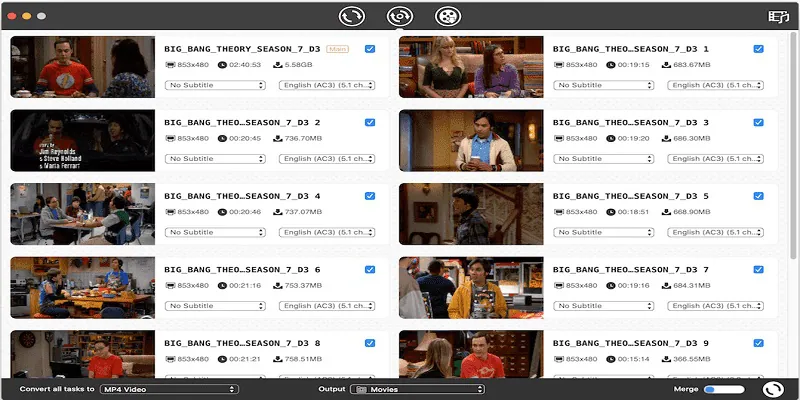Click title name BIG_BANG_THEO…SEASON_7_D3 9
This screenshot has width=800, height=400.
(631, 343)
